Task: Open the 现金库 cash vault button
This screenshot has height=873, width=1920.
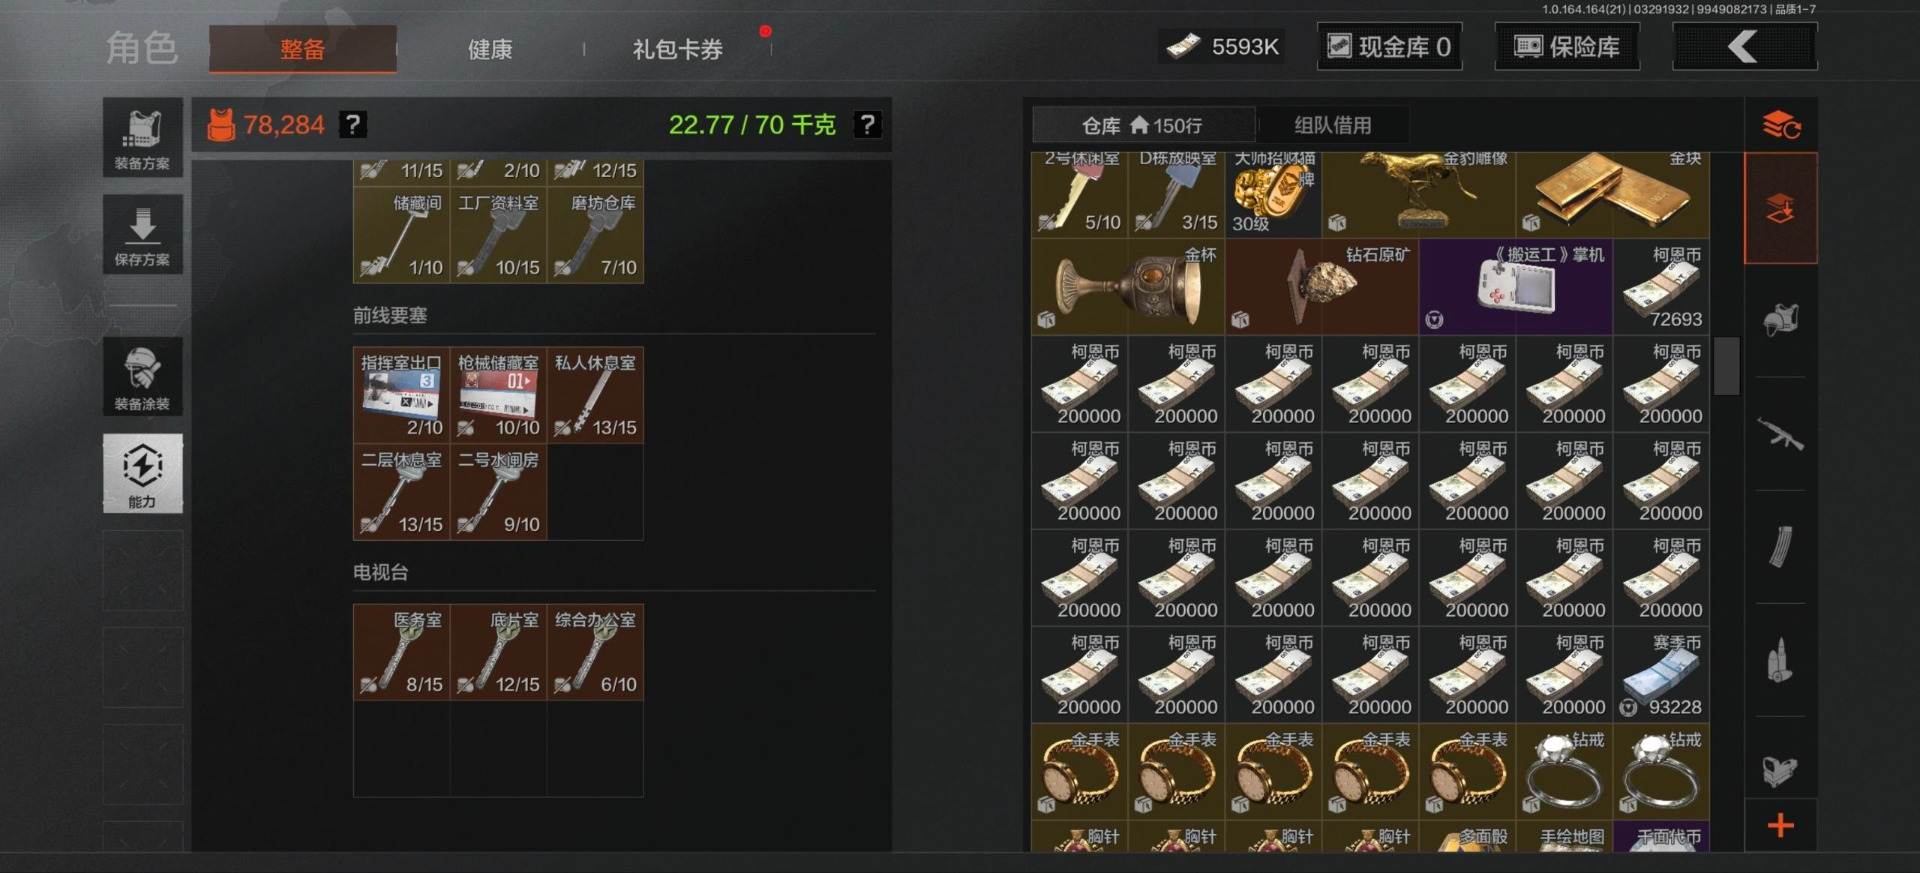Action: [1389, 47]
